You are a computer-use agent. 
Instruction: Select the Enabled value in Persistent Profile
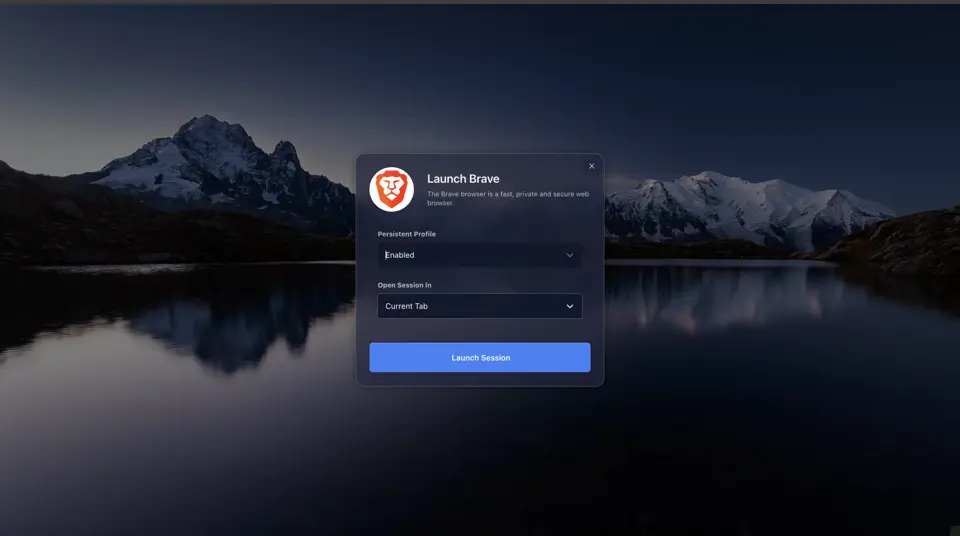400,255
